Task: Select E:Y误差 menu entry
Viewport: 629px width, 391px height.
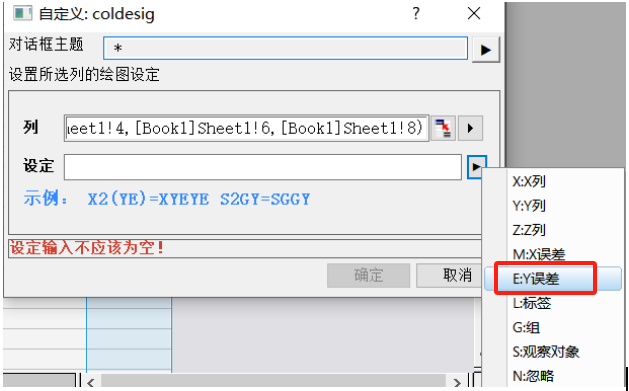Action: coord(554,278)
